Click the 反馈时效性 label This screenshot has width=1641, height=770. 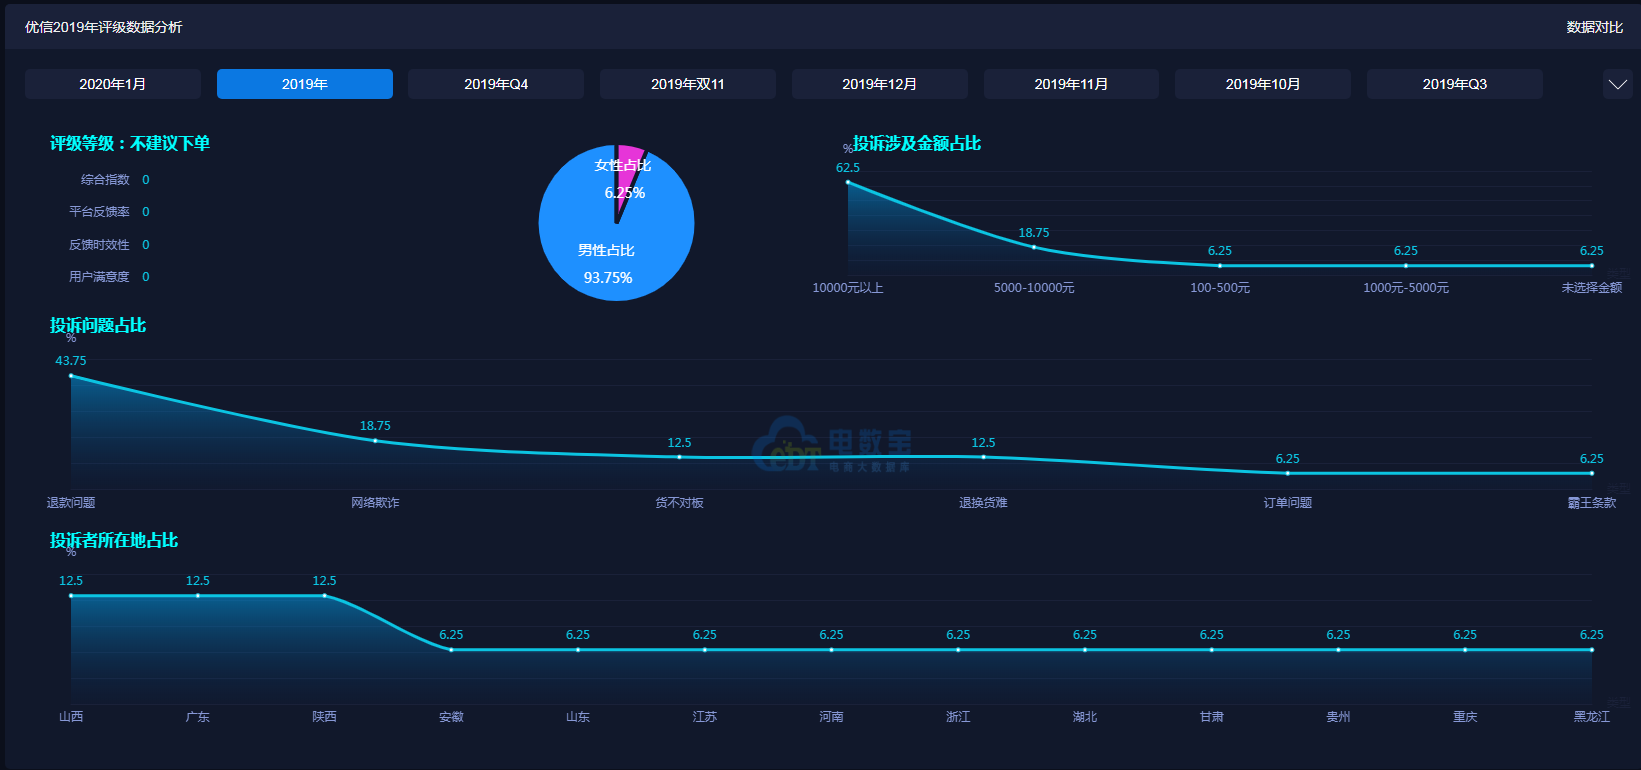99,245
